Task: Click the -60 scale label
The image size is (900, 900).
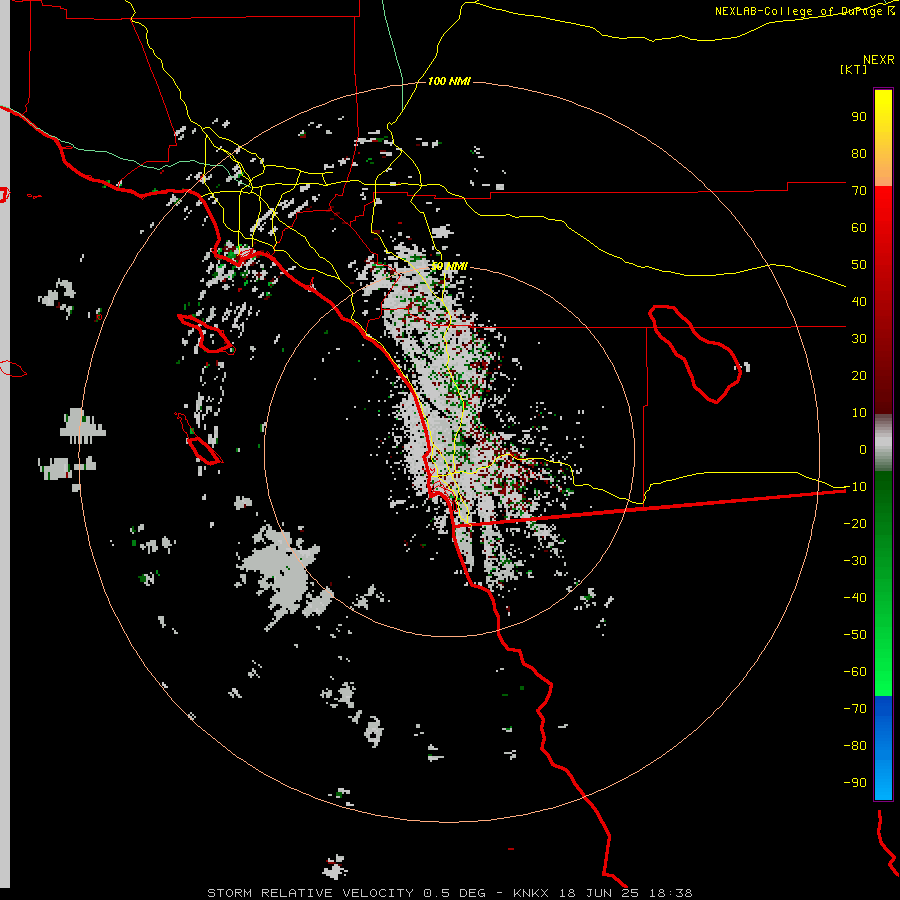Action: (855, 672)
